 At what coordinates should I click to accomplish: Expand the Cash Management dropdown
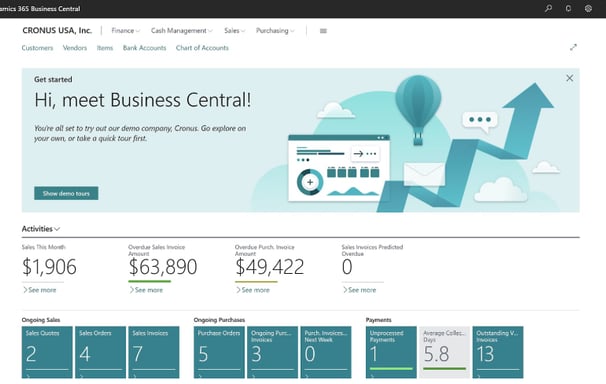[x=182, y=31]
